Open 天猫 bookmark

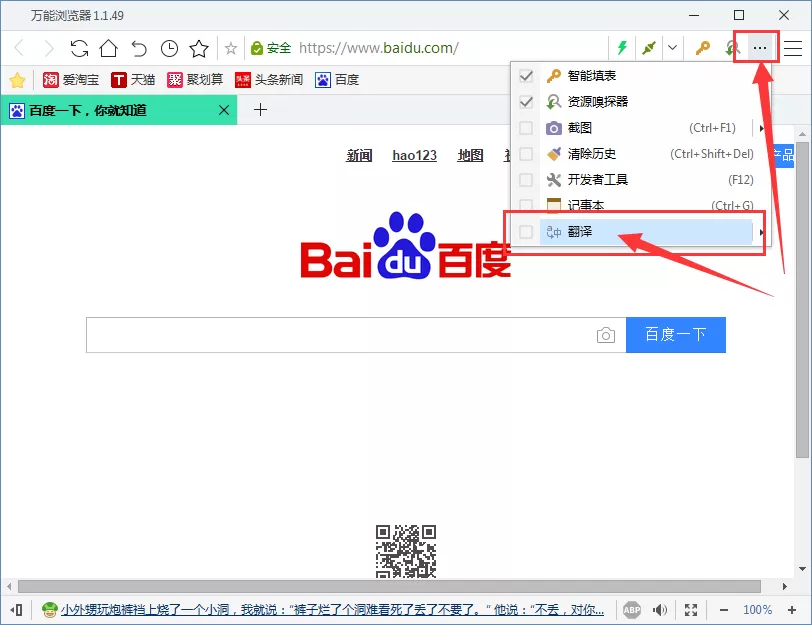133,80
